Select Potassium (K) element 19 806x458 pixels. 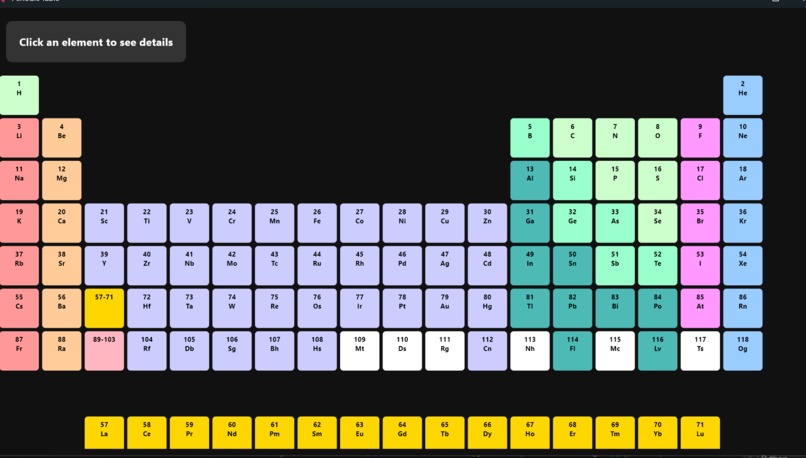(x=19, y=223)
